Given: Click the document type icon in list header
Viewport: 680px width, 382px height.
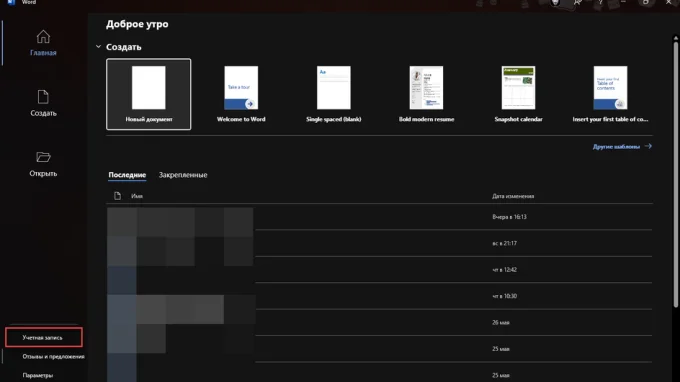Looking at the screenshot, I should [x=118, y=196].
